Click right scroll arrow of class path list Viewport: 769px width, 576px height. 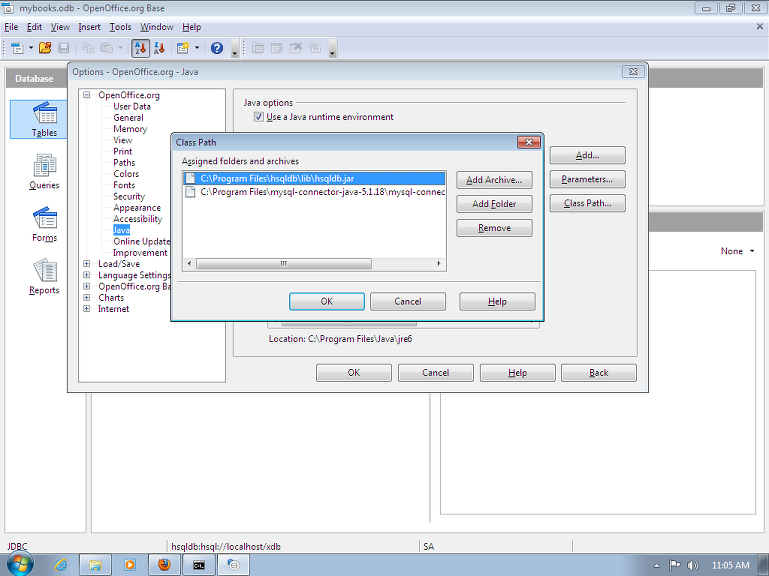[439, 264]
